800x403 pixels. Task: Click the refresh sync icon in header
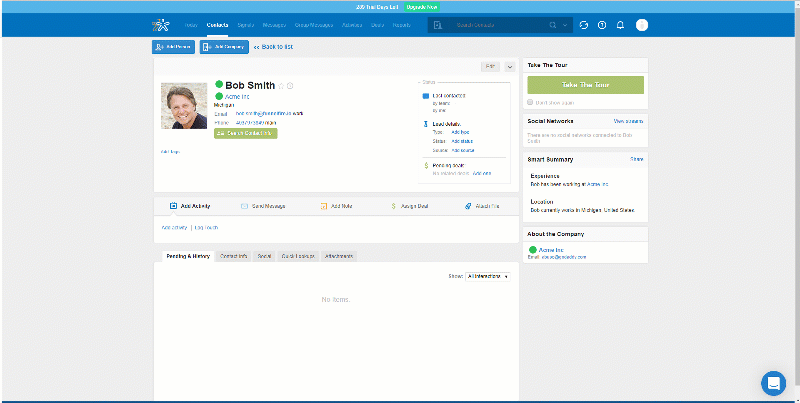[x=584, y=25]
